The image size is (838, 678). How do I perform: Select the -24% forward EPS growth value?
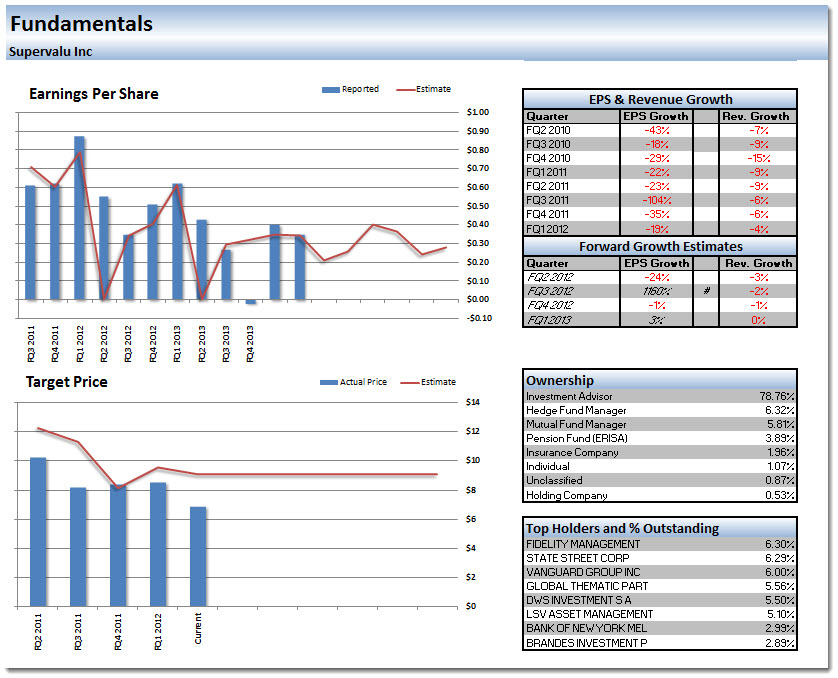click(x=656, y=277)
